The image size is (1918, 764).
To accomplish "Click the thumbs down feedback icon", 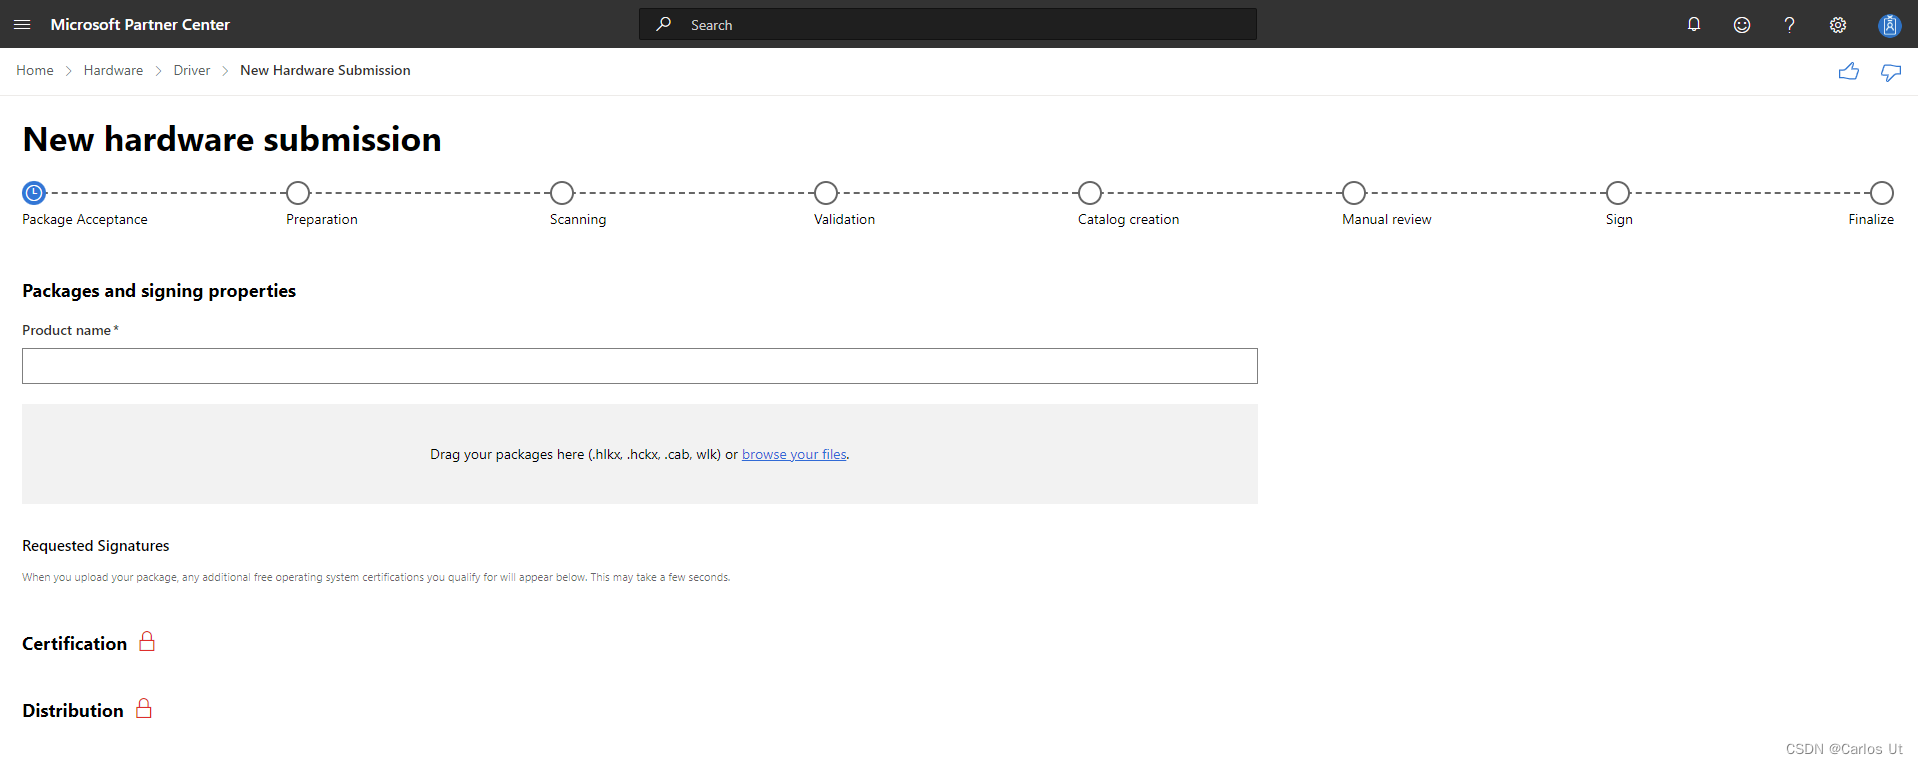I will [1891, 72].
